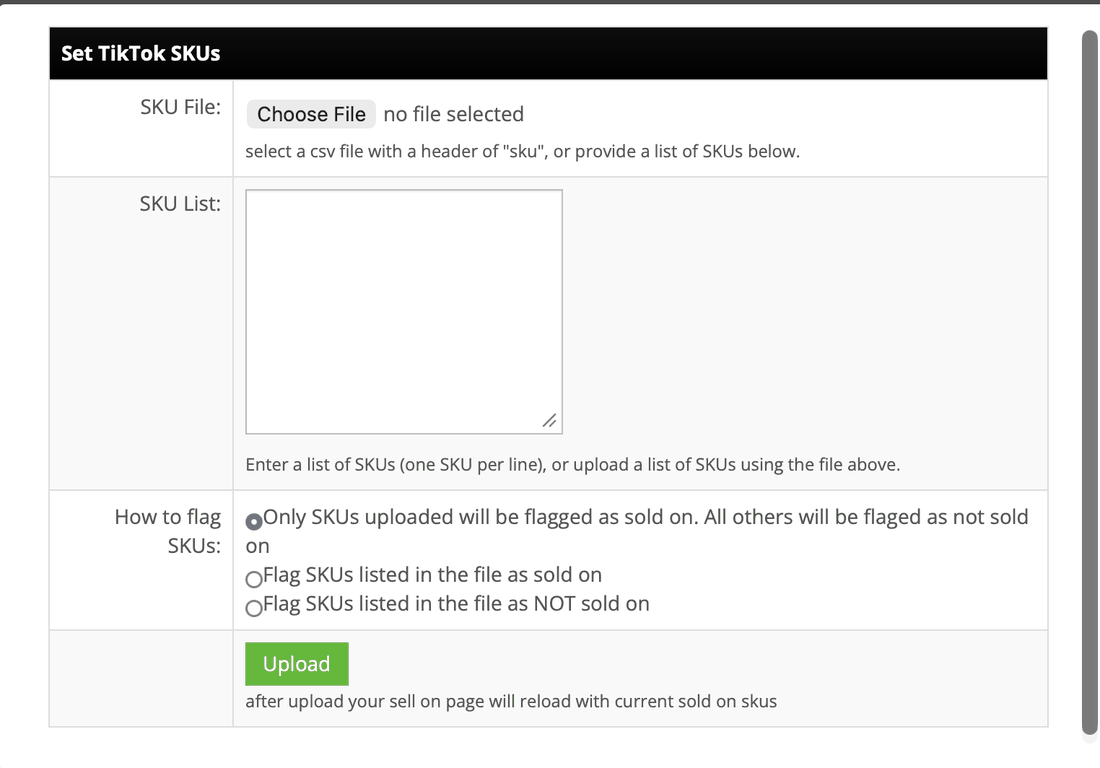Click the 'Enter a list of SKUs' help text
Viewport: 1100px width, 768px height.
pyautogui.click(x=572, y=464)
